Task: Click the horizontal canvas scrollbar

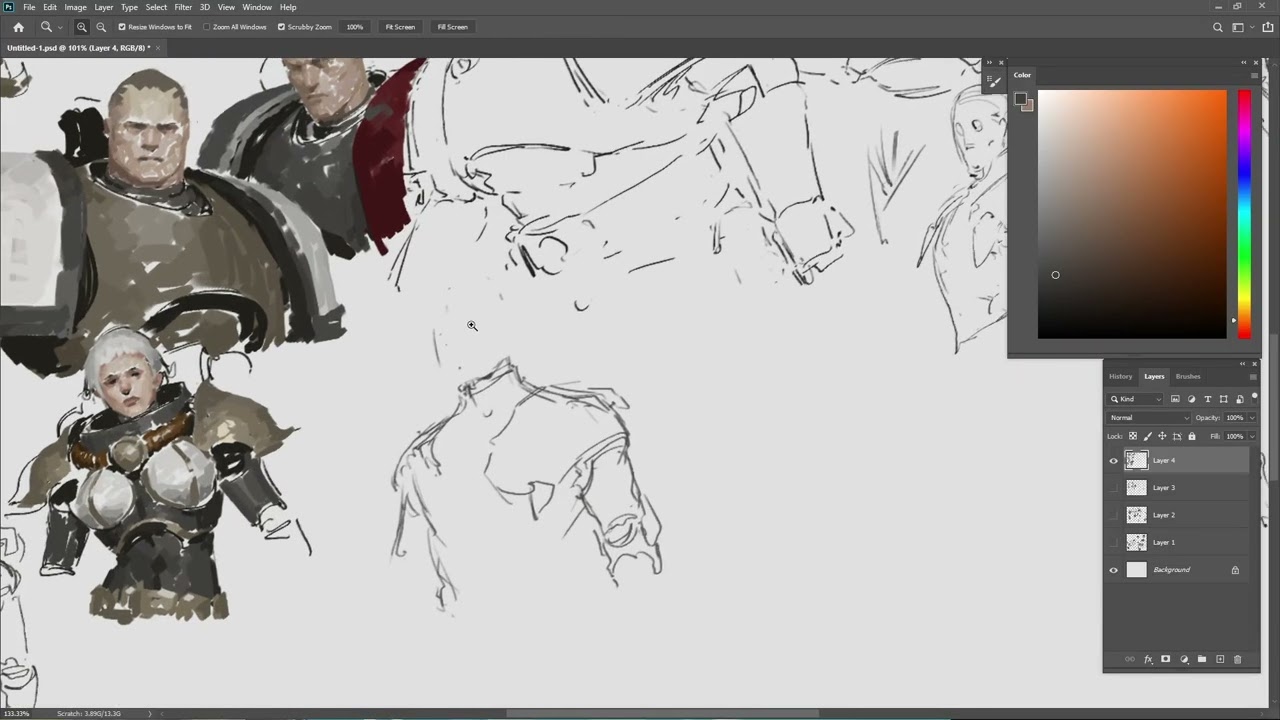Action: pos(663,713)
